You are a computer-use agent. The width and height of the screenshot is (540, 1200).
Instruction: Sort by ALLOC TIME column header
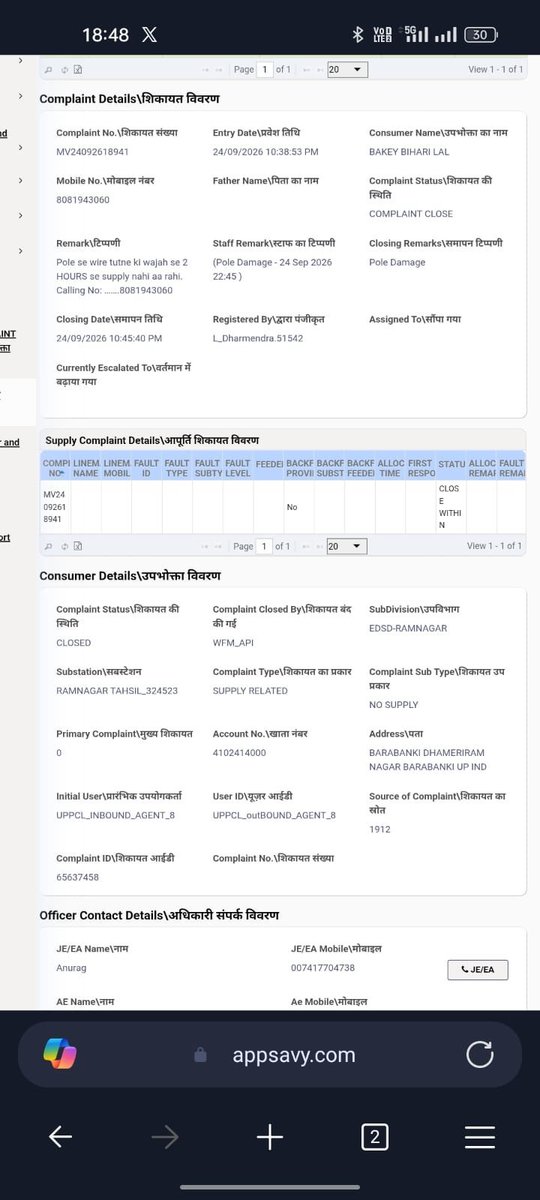tap(391, 468)
